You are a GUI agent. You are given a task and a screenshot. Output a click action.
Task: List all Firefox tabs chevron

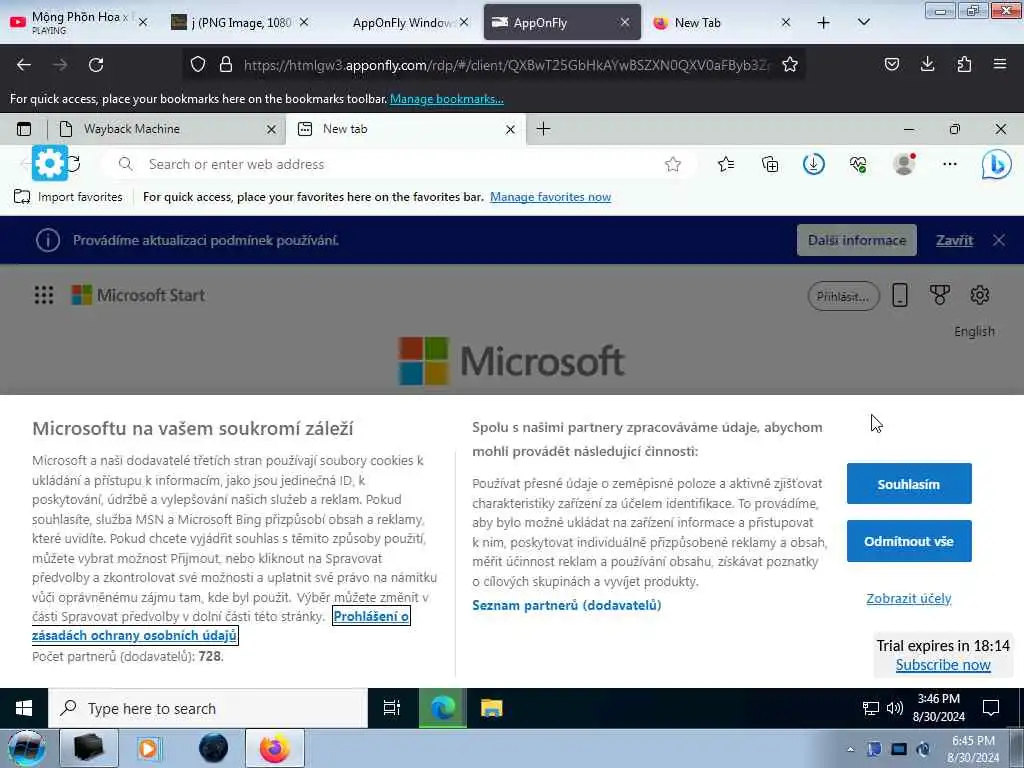point(863,22)
